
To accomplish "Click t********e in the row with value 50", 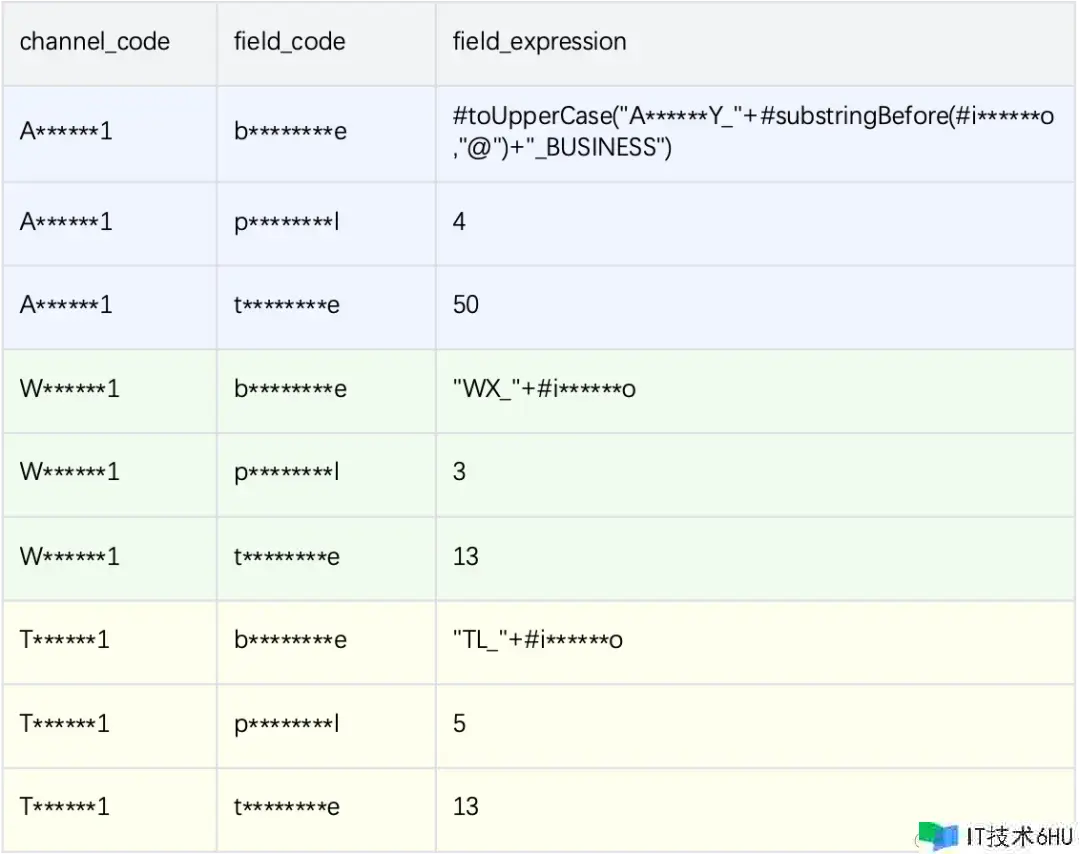I will pos(287,305).
